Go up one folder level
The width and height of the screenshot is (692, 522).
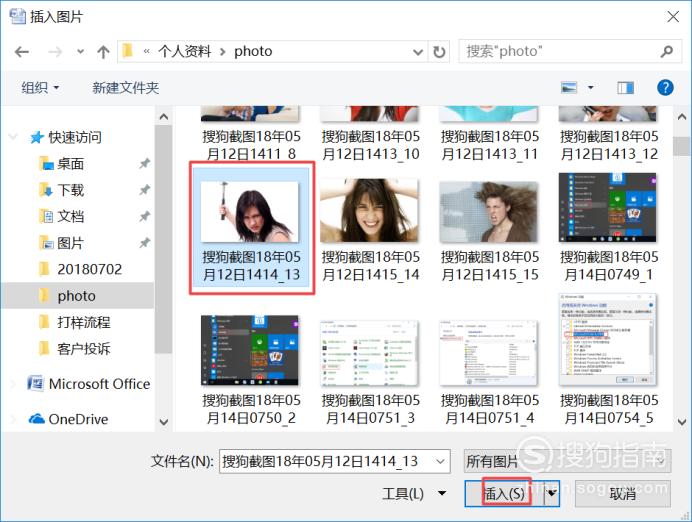103,52
